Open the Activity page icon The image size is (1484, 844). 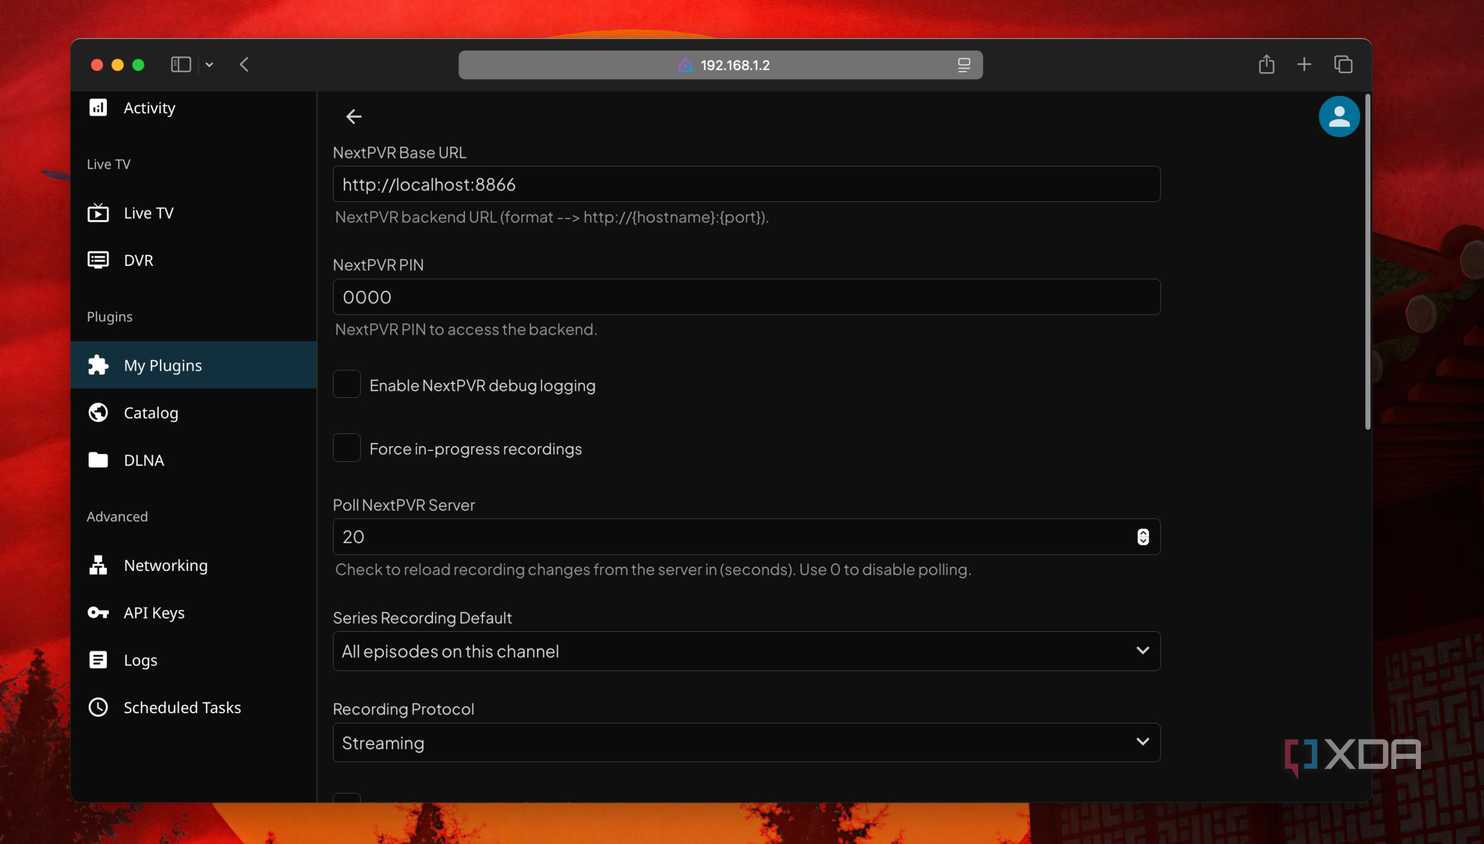pos(98,108)
